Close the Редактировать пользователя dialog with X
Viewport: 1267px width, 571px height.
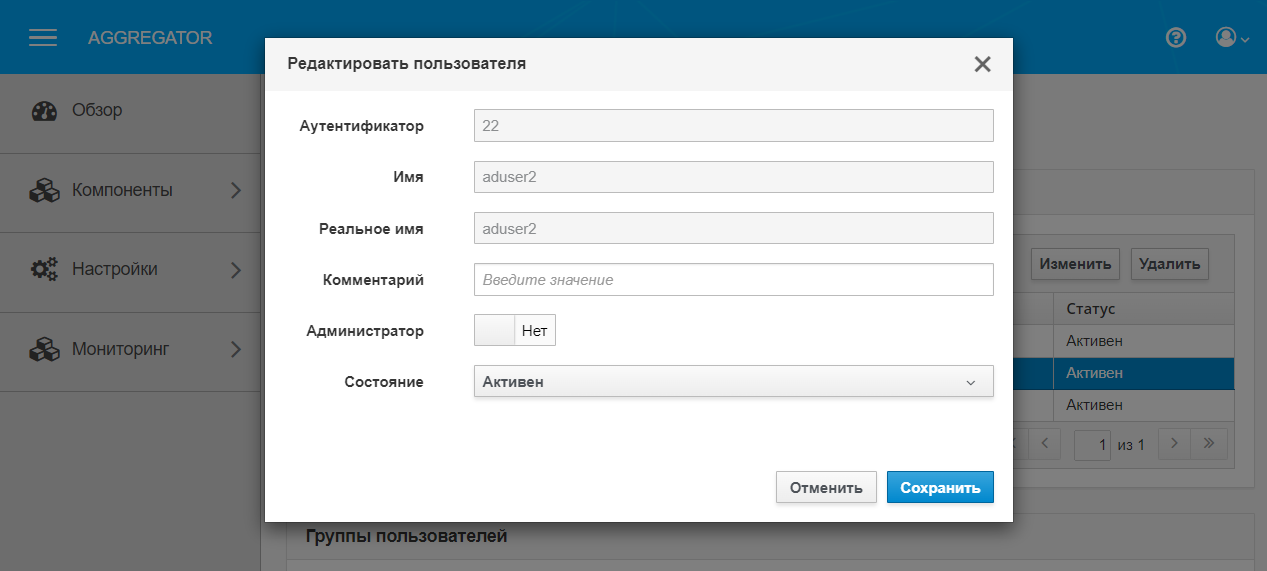tap(982, 64)
